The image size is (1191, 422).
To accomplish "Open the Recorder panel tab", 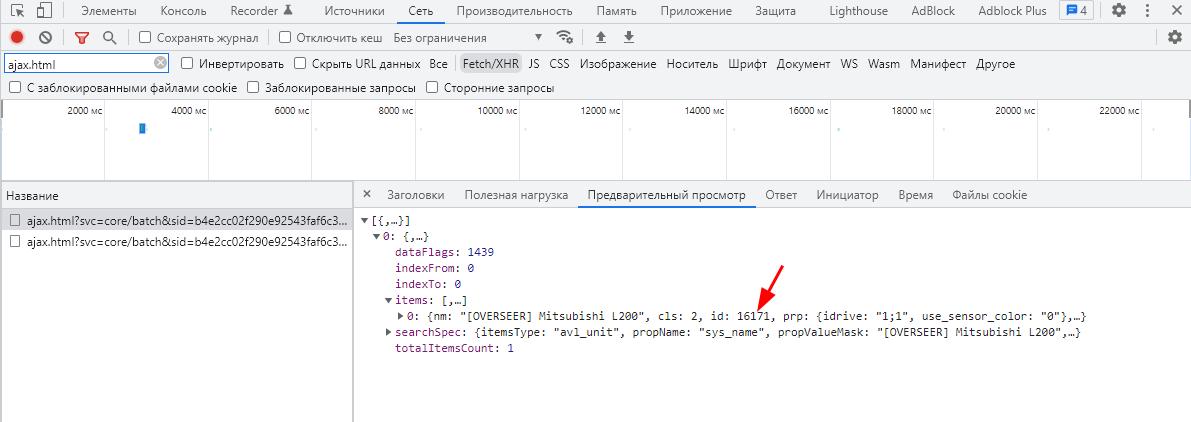I will point(261,11).
